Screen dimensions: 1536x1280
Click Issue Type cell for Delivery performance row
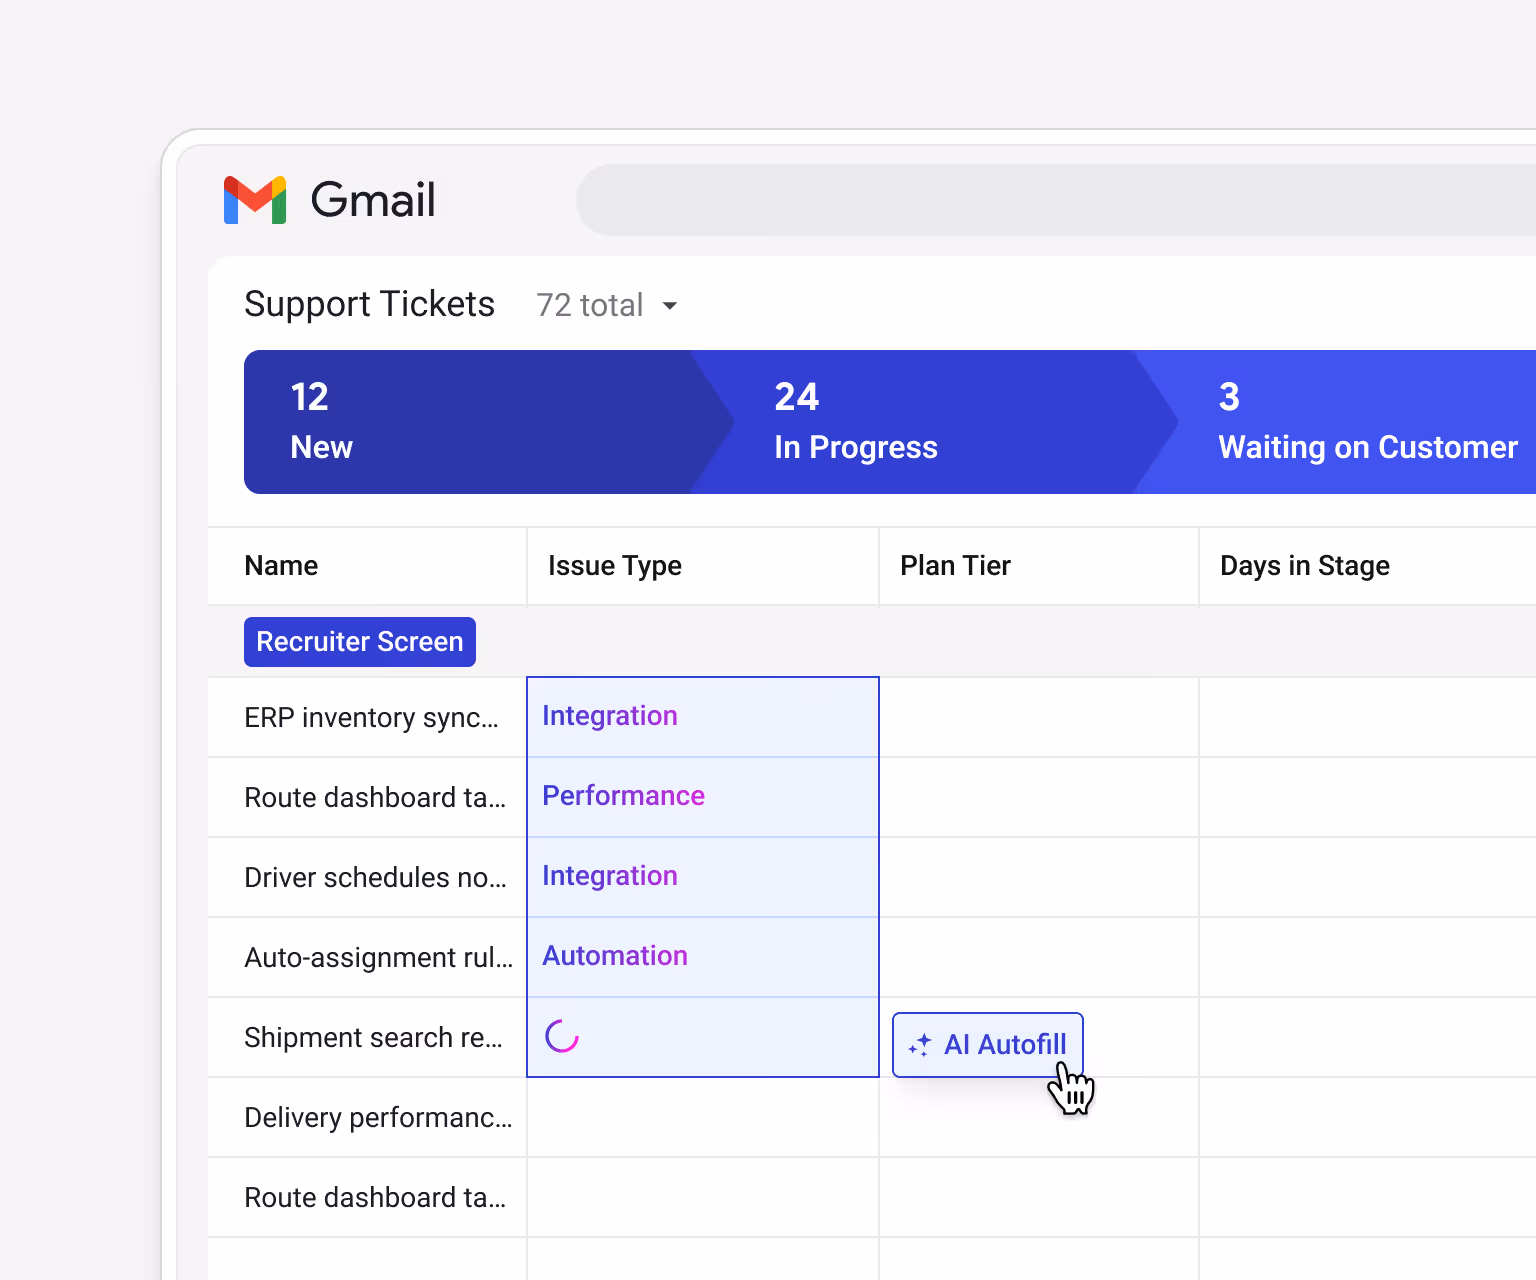703,1118
